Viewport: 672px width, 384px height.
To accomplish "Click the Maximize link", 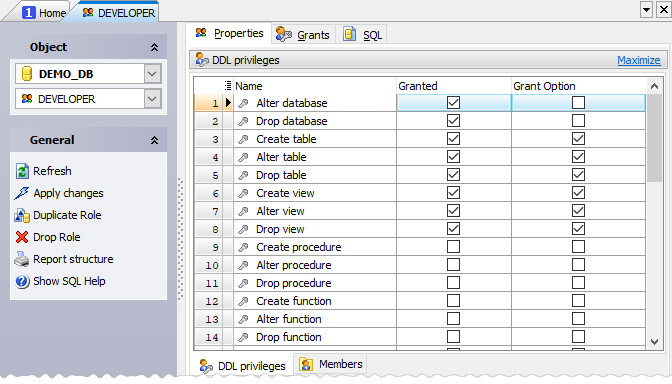I will 639,60.
